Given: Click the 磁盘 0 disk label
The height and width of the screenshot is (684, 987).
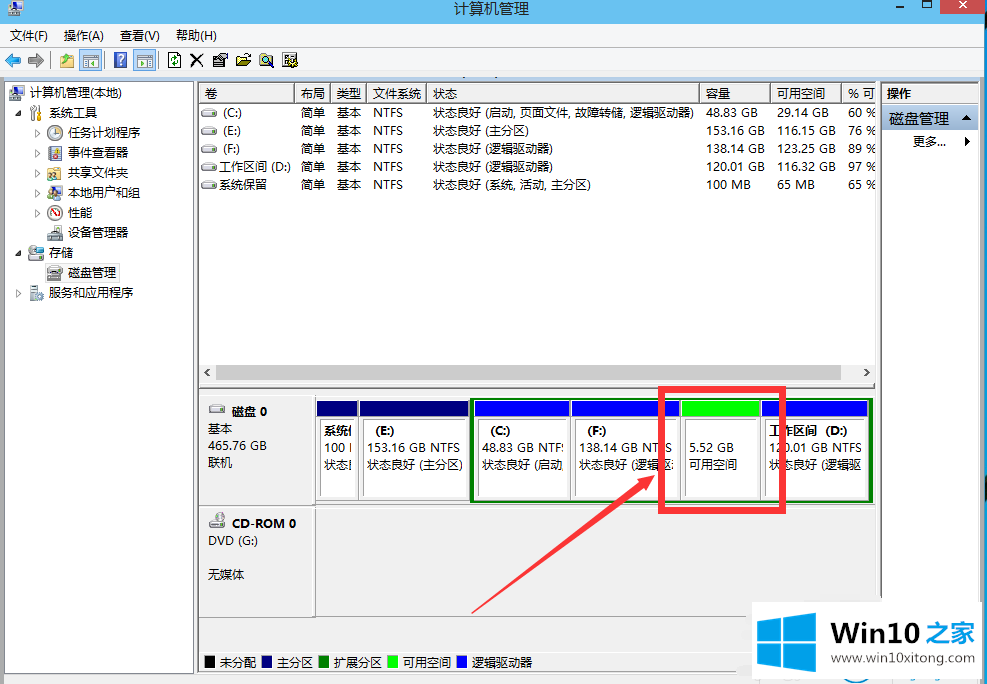Looking at the screenshot, I should [249, 412].
